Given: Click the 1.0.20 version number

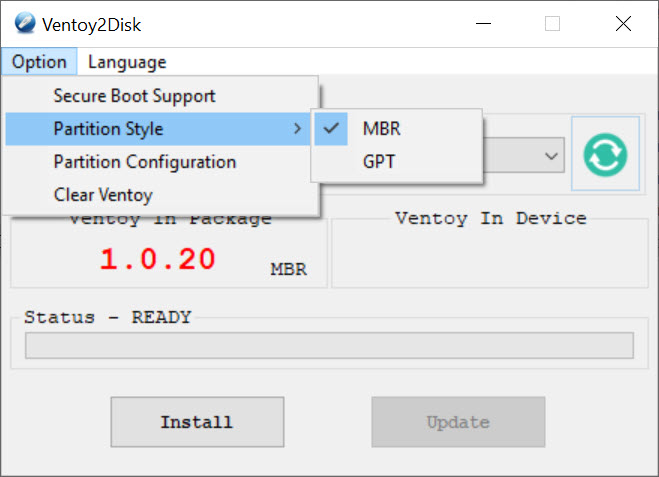Looking at the screenshot, I should 158,258.
